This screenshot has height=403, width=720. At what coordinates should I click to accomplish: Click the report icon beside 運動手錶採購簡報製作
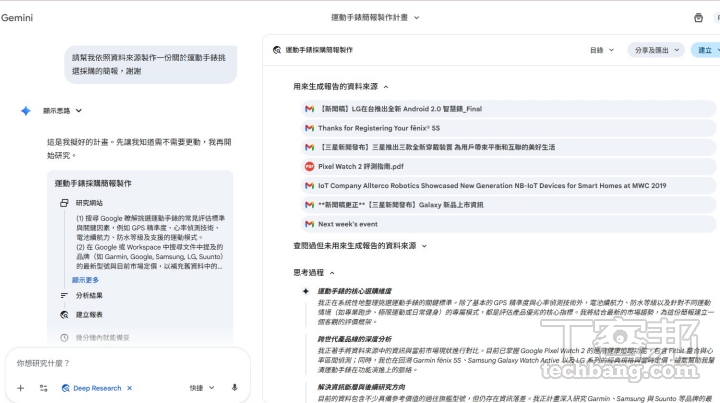pos(277,50)
